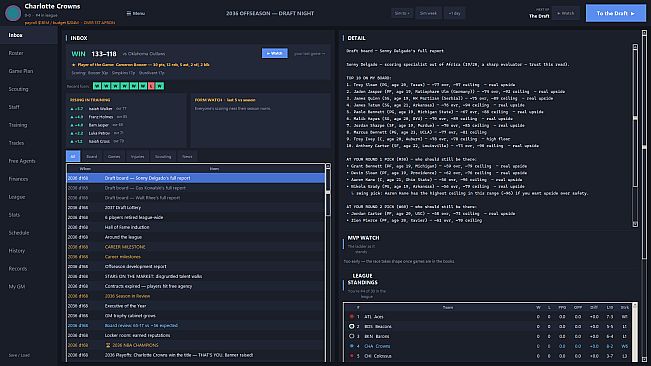
Task: Click the blue Watch button for last game
Action: (274, 53)
